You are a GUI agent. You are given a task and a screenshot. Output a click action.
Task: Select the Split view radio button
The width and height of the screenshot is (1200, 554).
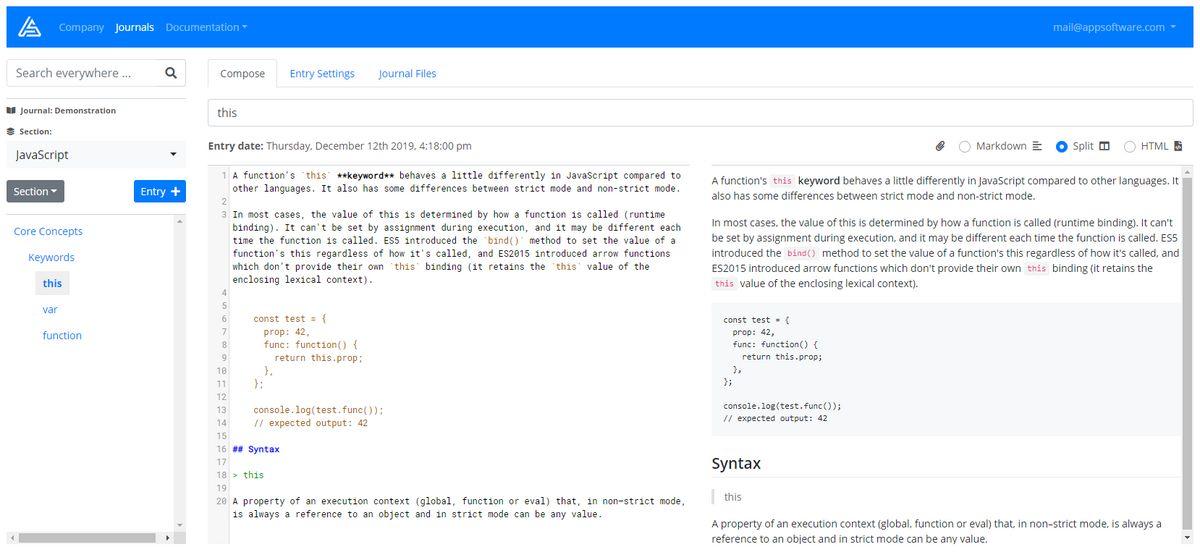coord(1062,147)
